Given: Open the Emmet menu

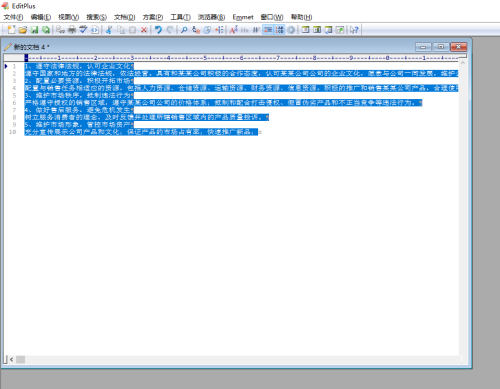Looking at the screenshot, I should tap(243, 17).
